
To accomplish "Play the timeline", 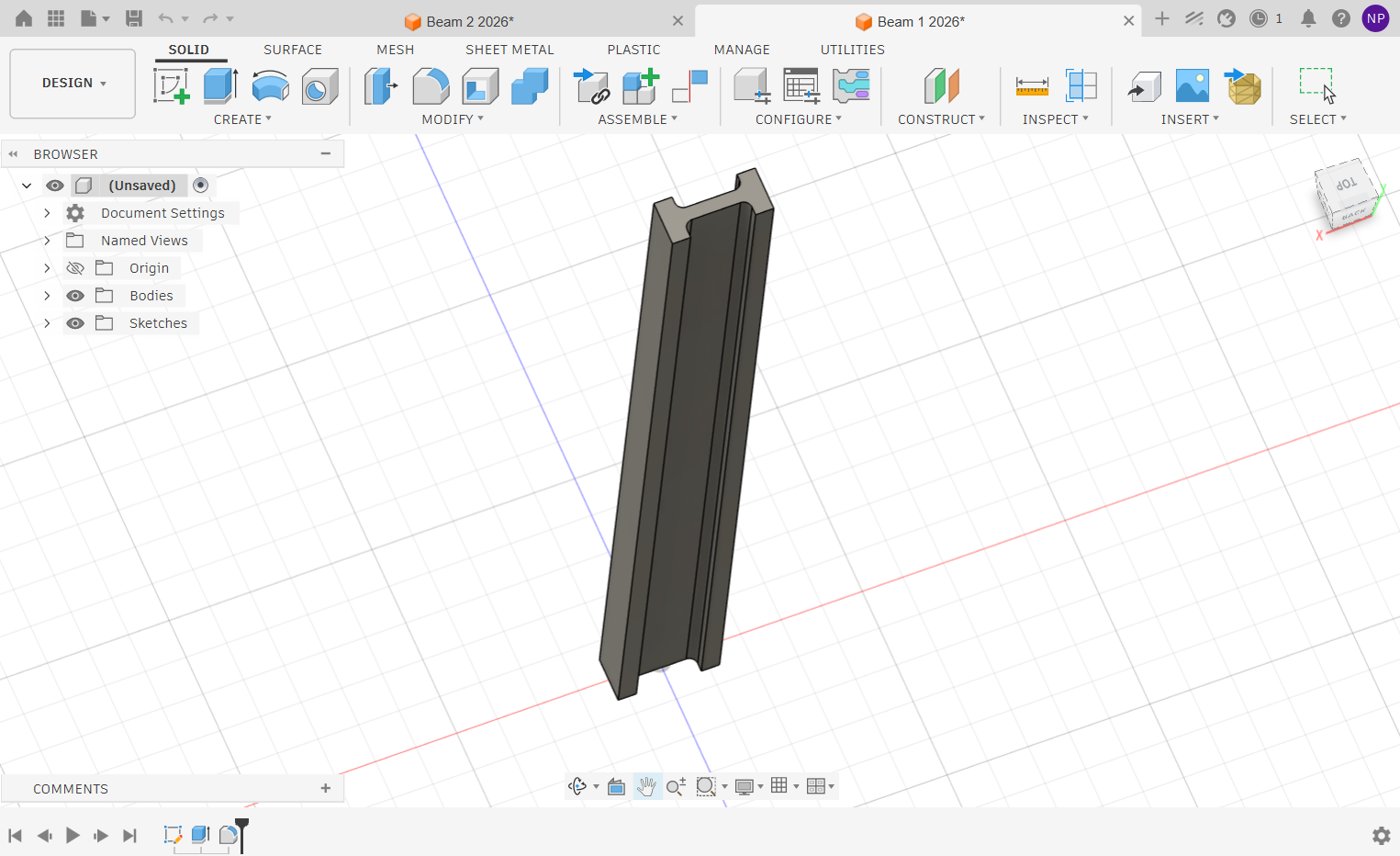I will point(72,835).
